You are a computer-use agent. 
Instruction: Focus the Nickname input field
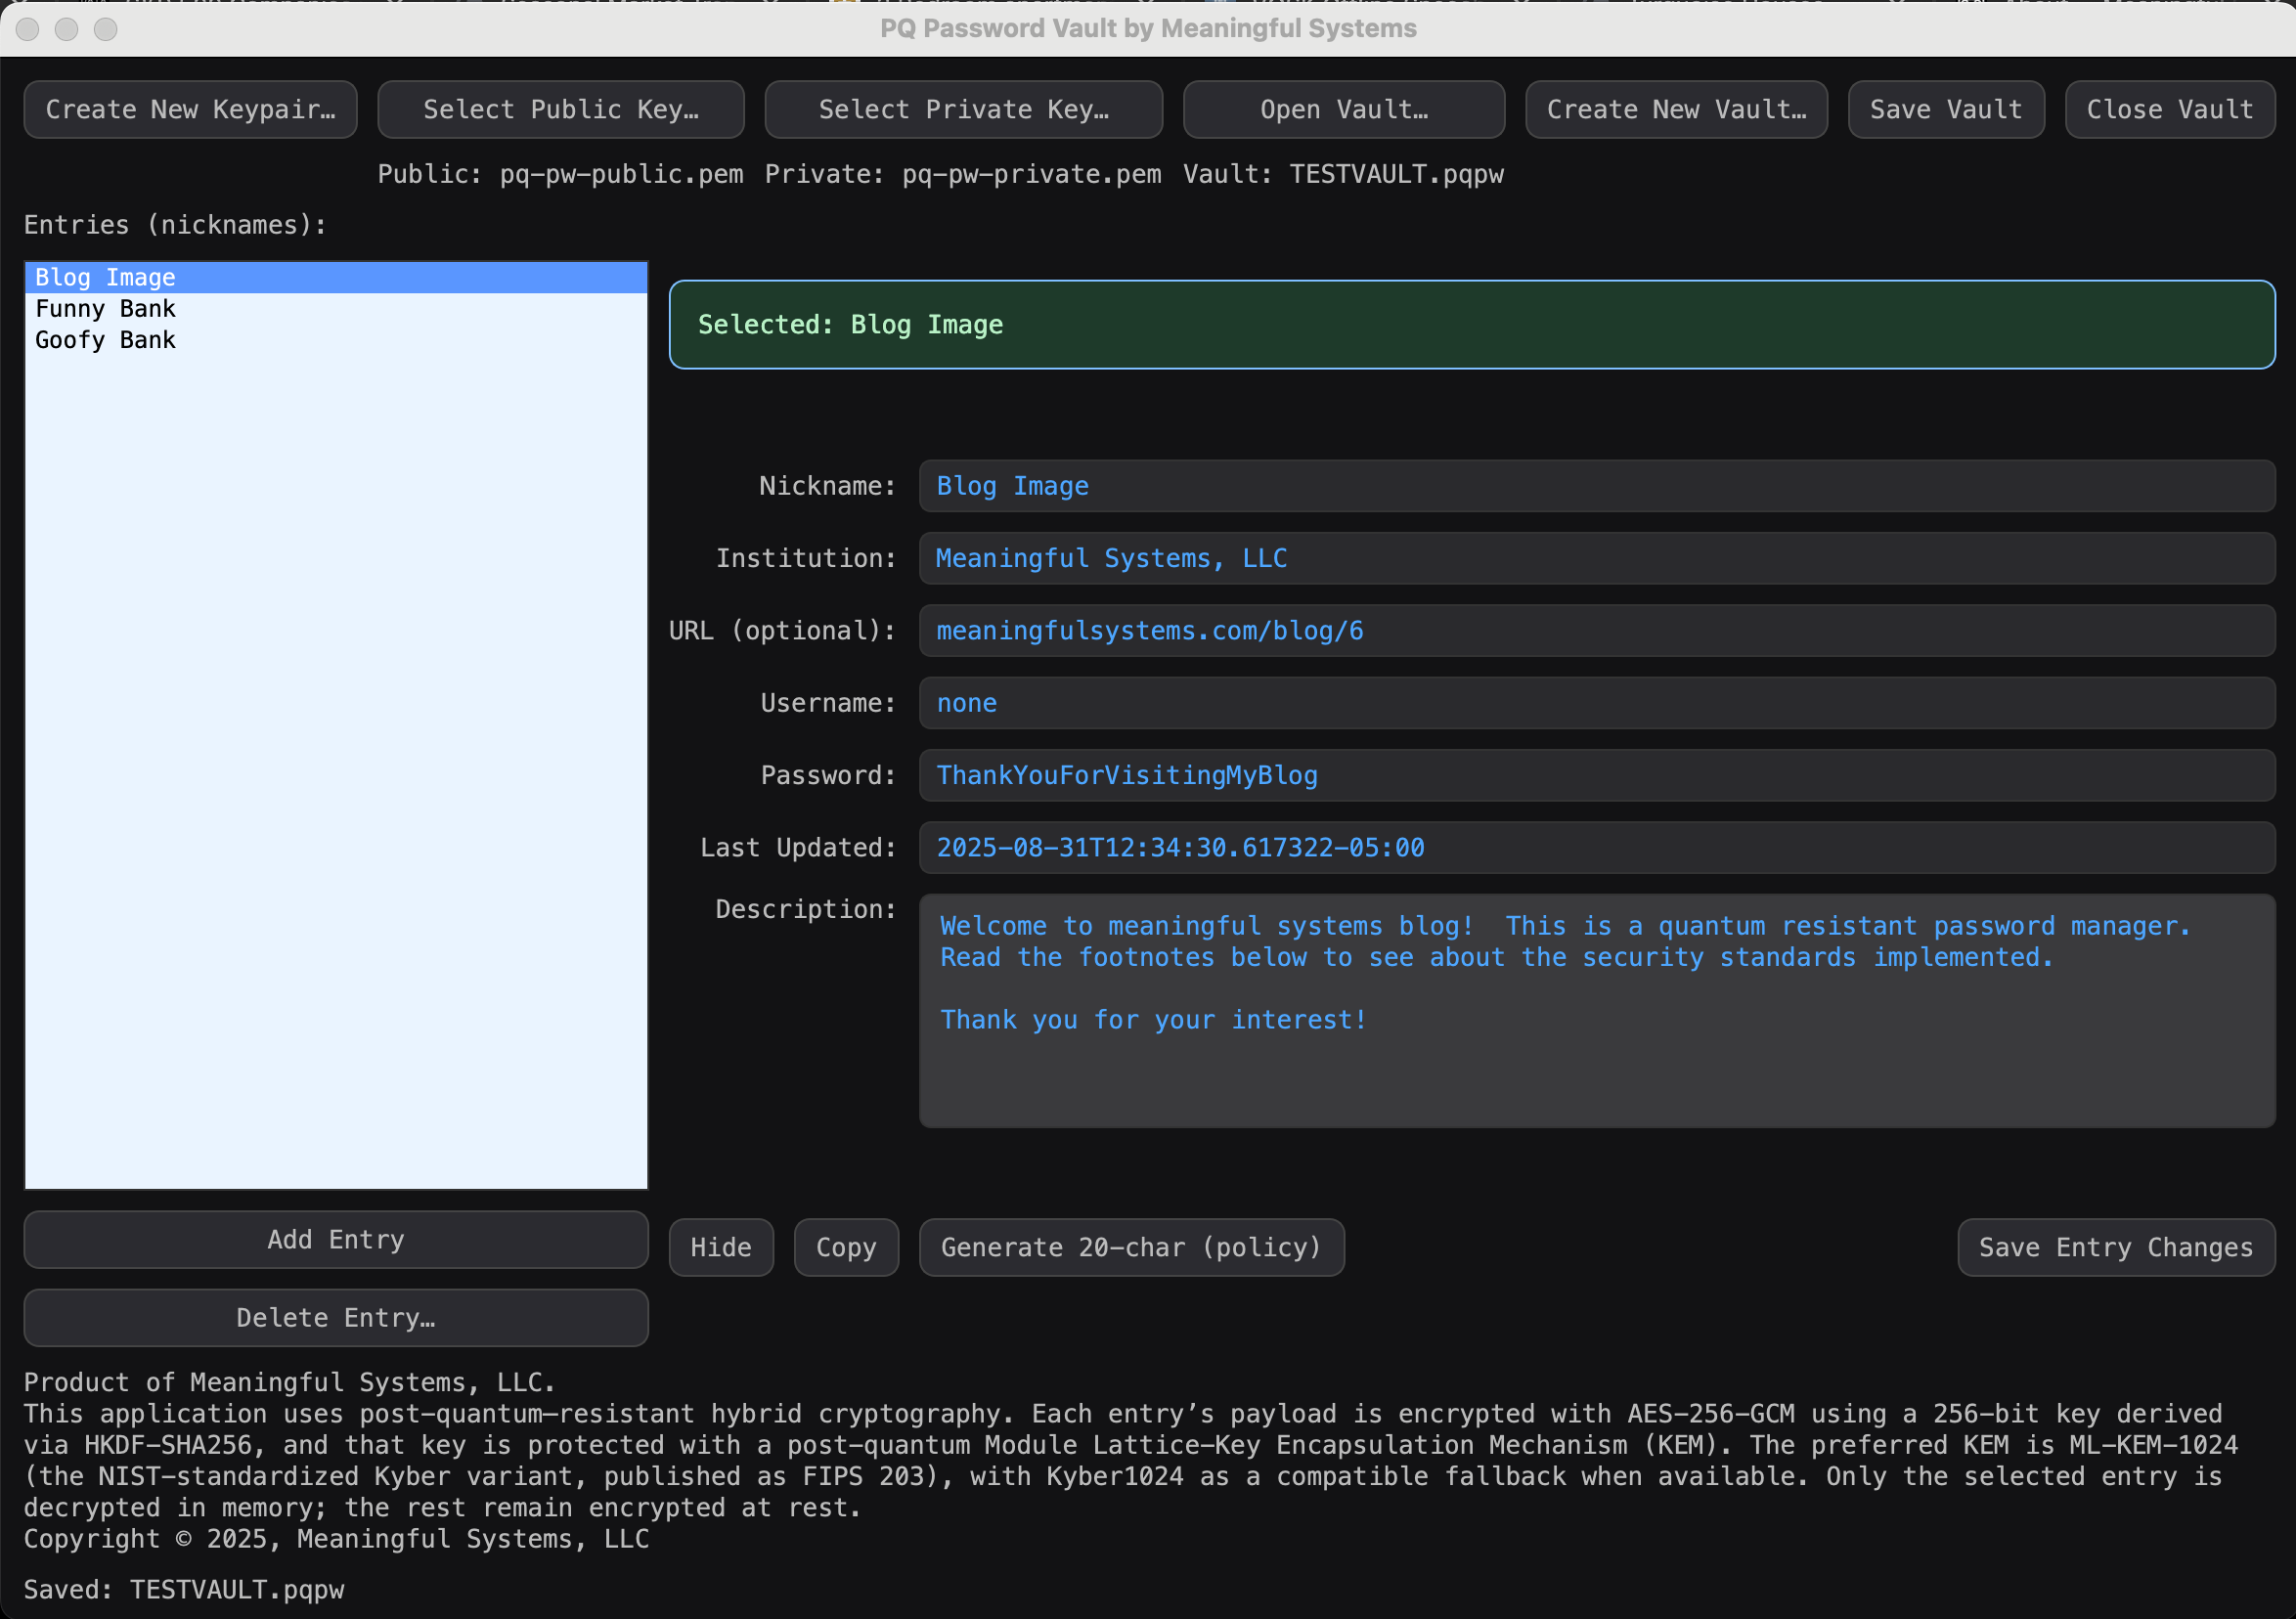click(1597, 486)
